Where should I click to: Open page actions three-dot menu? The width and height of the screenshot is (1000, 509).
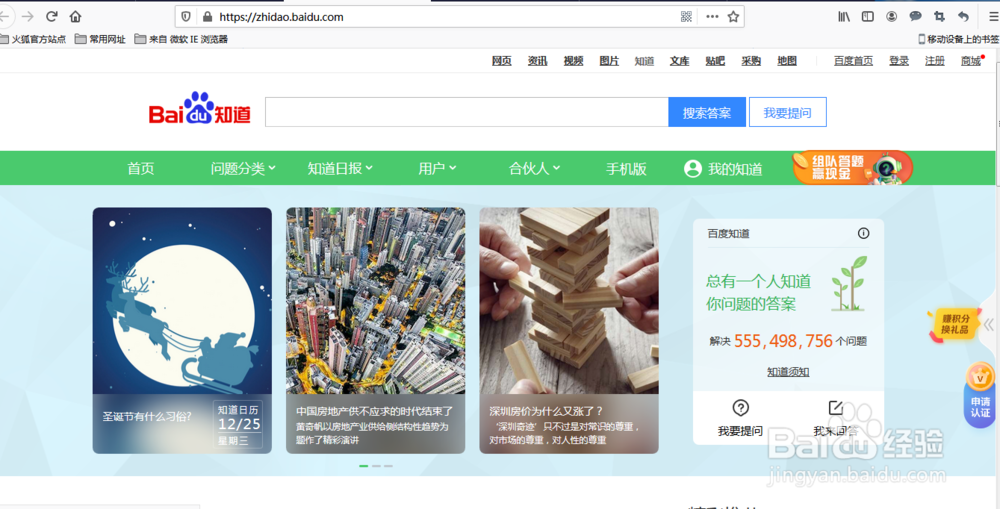tap(712, 17)
